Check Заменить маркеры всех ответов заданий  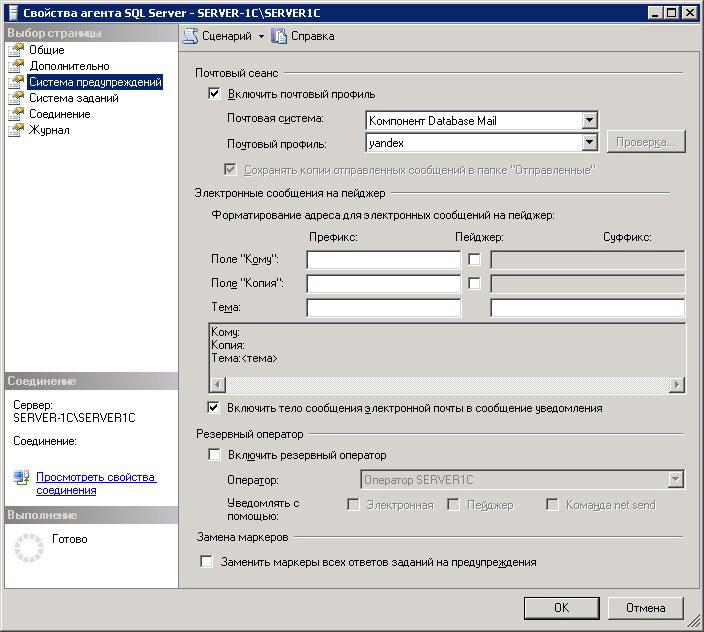pyautogui.click(x=207, y=562)
